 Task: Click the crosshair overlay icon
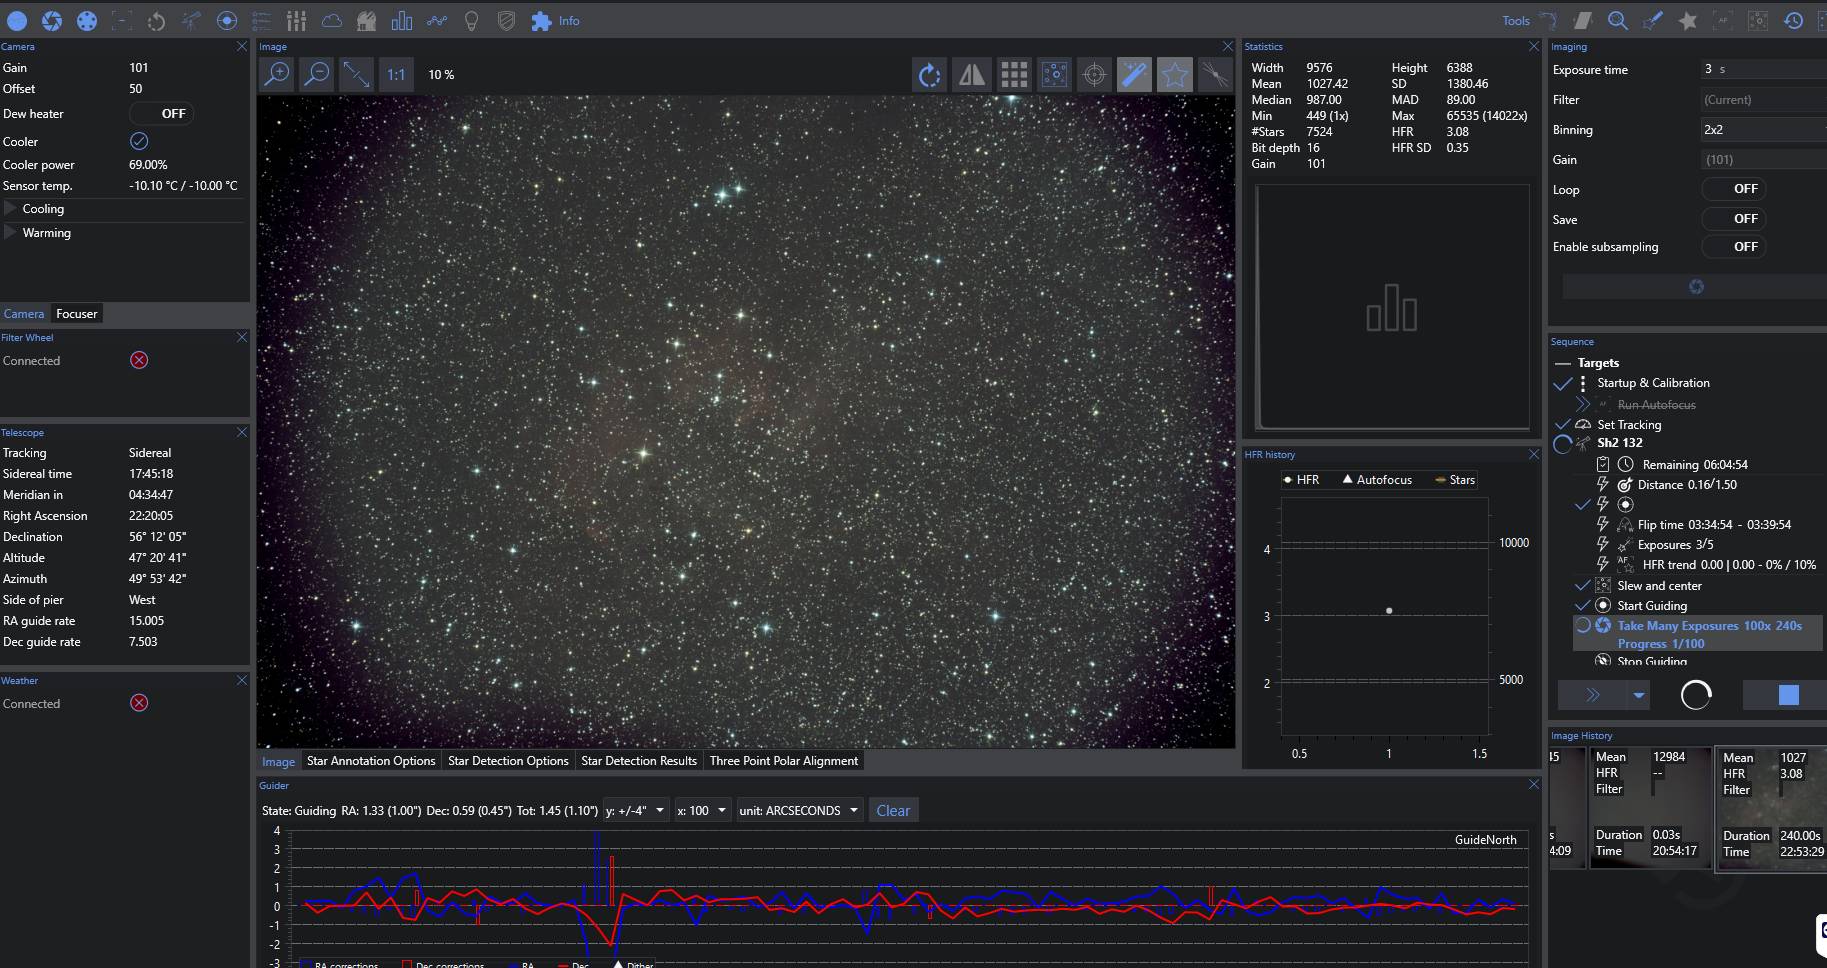(x=1094, y=75)
